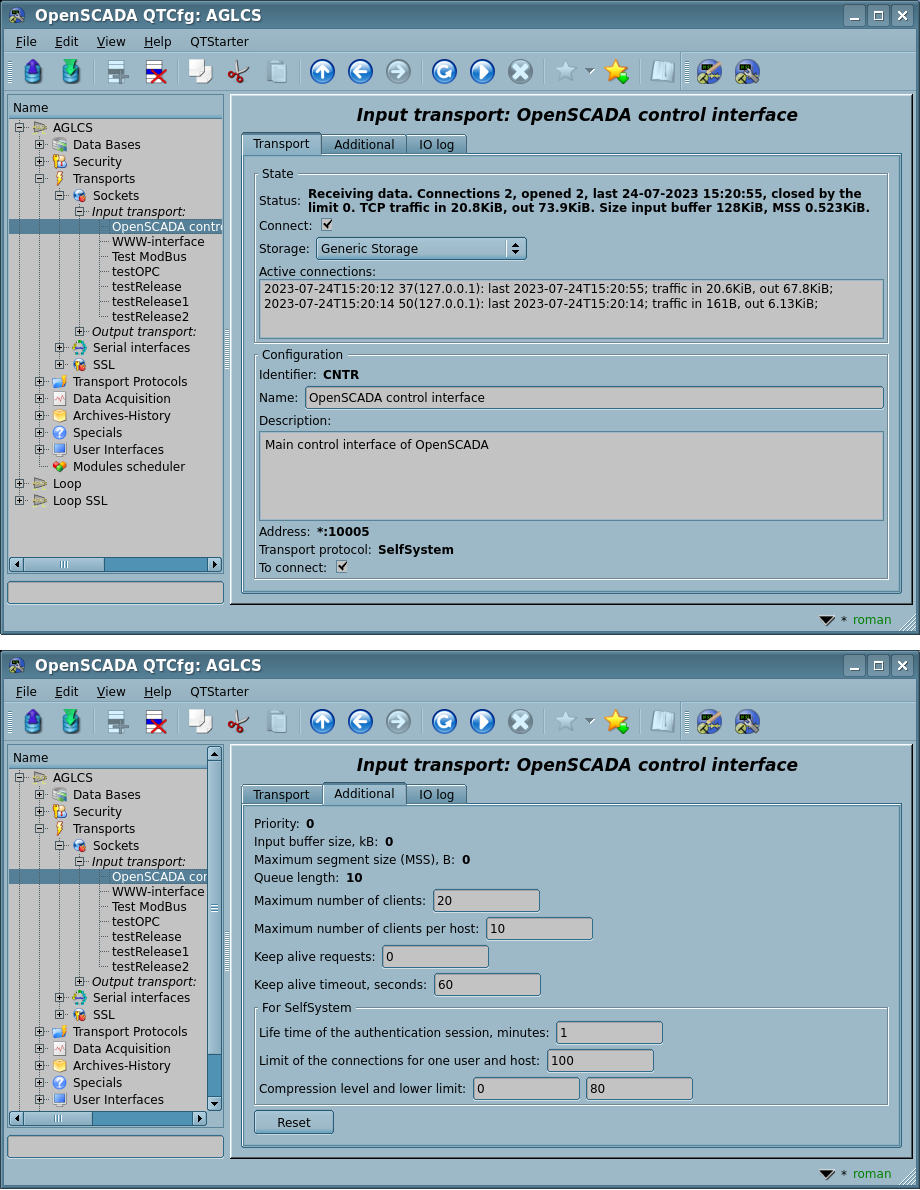Toggle the Connect checkbox in State section

(x=327, y=225)
